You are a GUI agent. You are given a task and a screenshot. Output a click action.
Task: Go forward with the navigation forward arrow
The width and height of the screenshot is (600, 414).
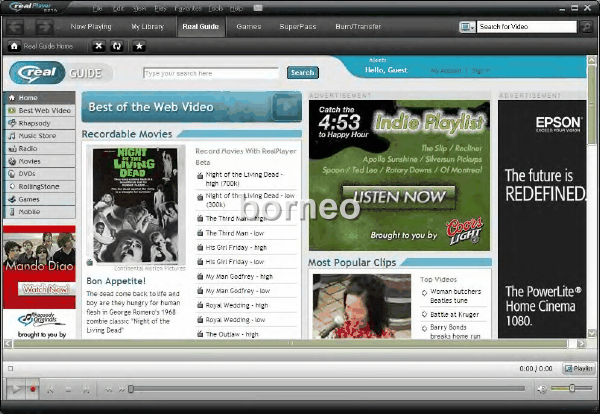[x=44, y=27]
